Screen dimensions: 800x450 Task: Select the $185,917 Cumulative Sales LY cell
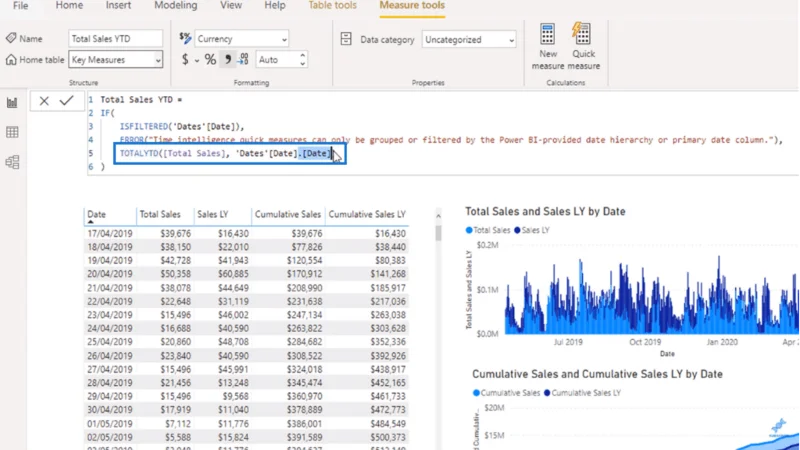pyautogui.click(x=388, y=288)
